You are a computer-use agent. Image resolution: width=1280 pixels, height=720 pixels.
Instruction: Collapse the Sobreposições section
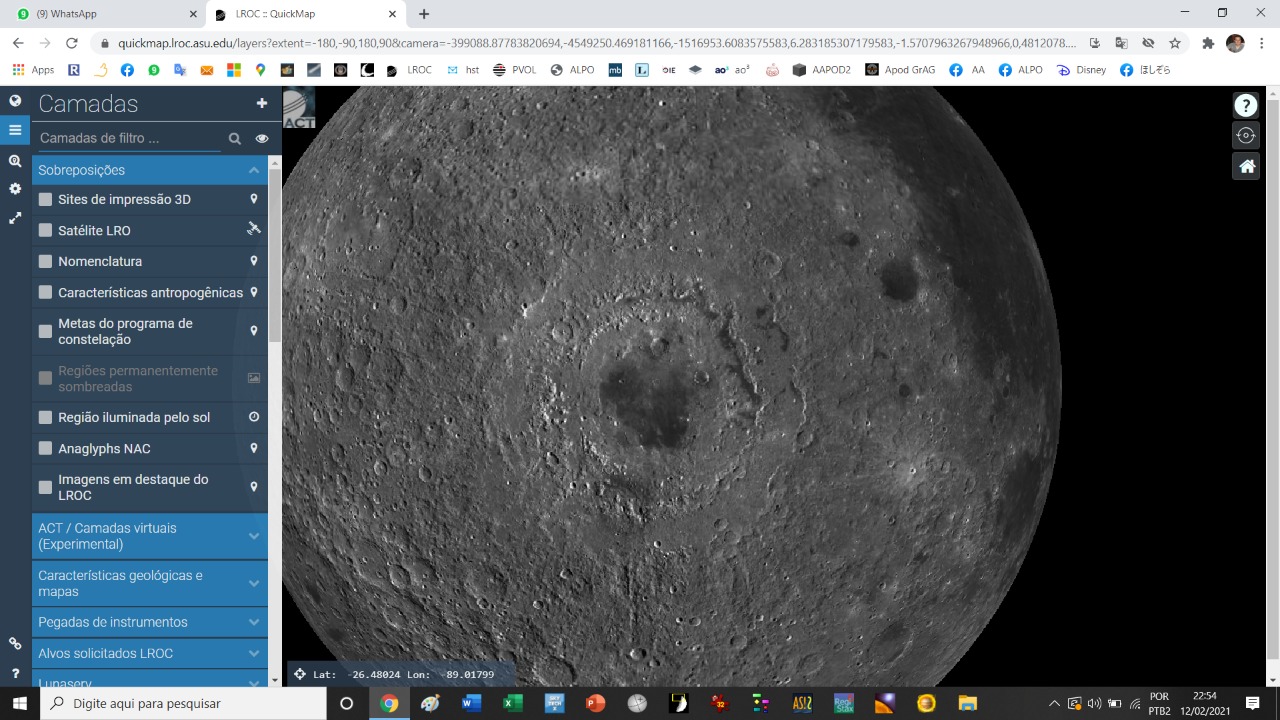click(150, 170)
